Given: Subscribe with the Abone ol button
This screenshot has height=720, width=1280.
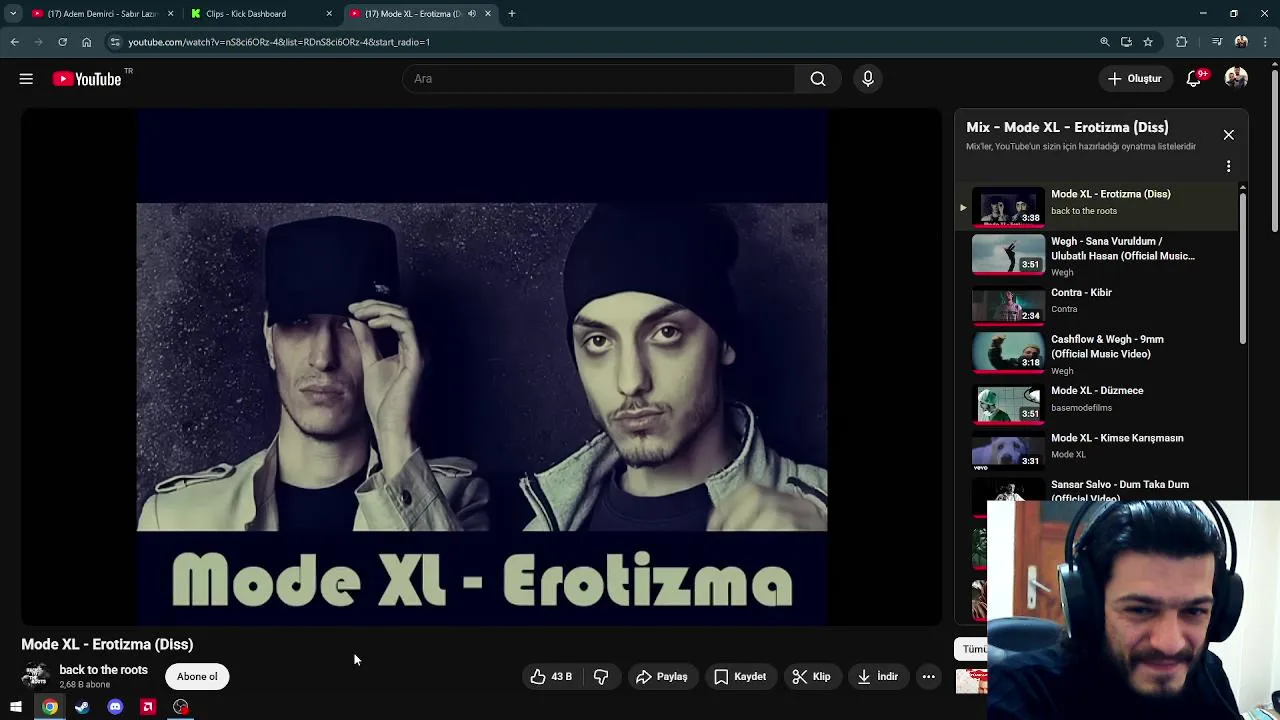Looking at the screenshot, I should 197,677.
